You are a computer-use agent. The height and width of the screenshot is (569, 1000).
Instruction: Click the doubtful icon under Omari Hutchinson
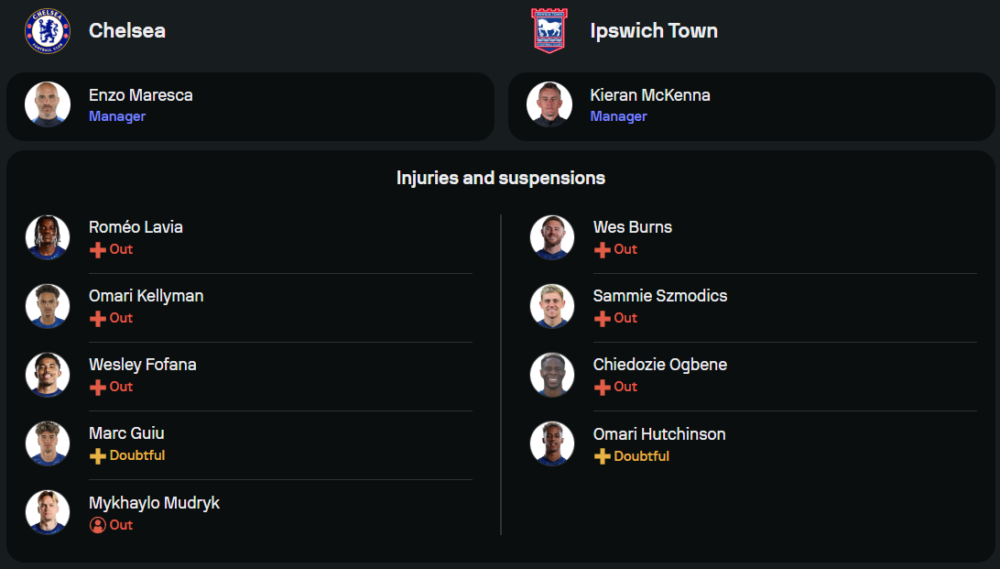602,457
